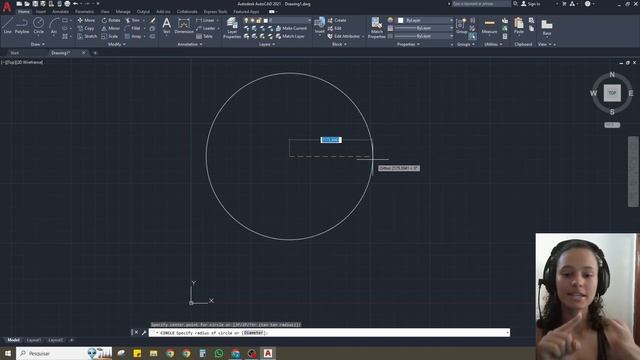Click the search keyword input box
This screenshot has width=640, height=360.
481,4
